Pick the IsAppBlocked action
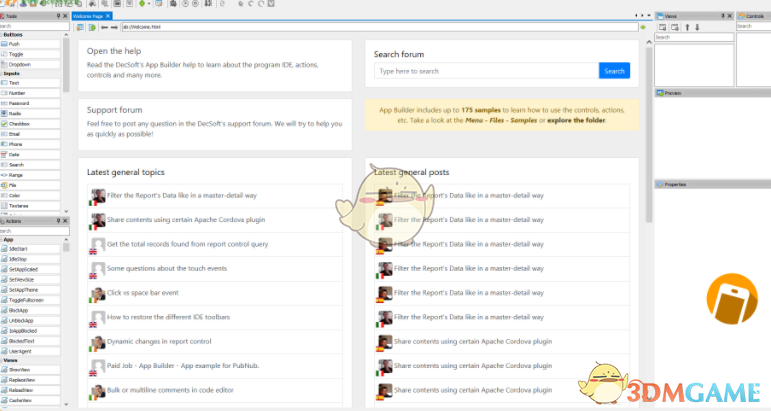This screenshot has width=771, height=411. point(30,331)
